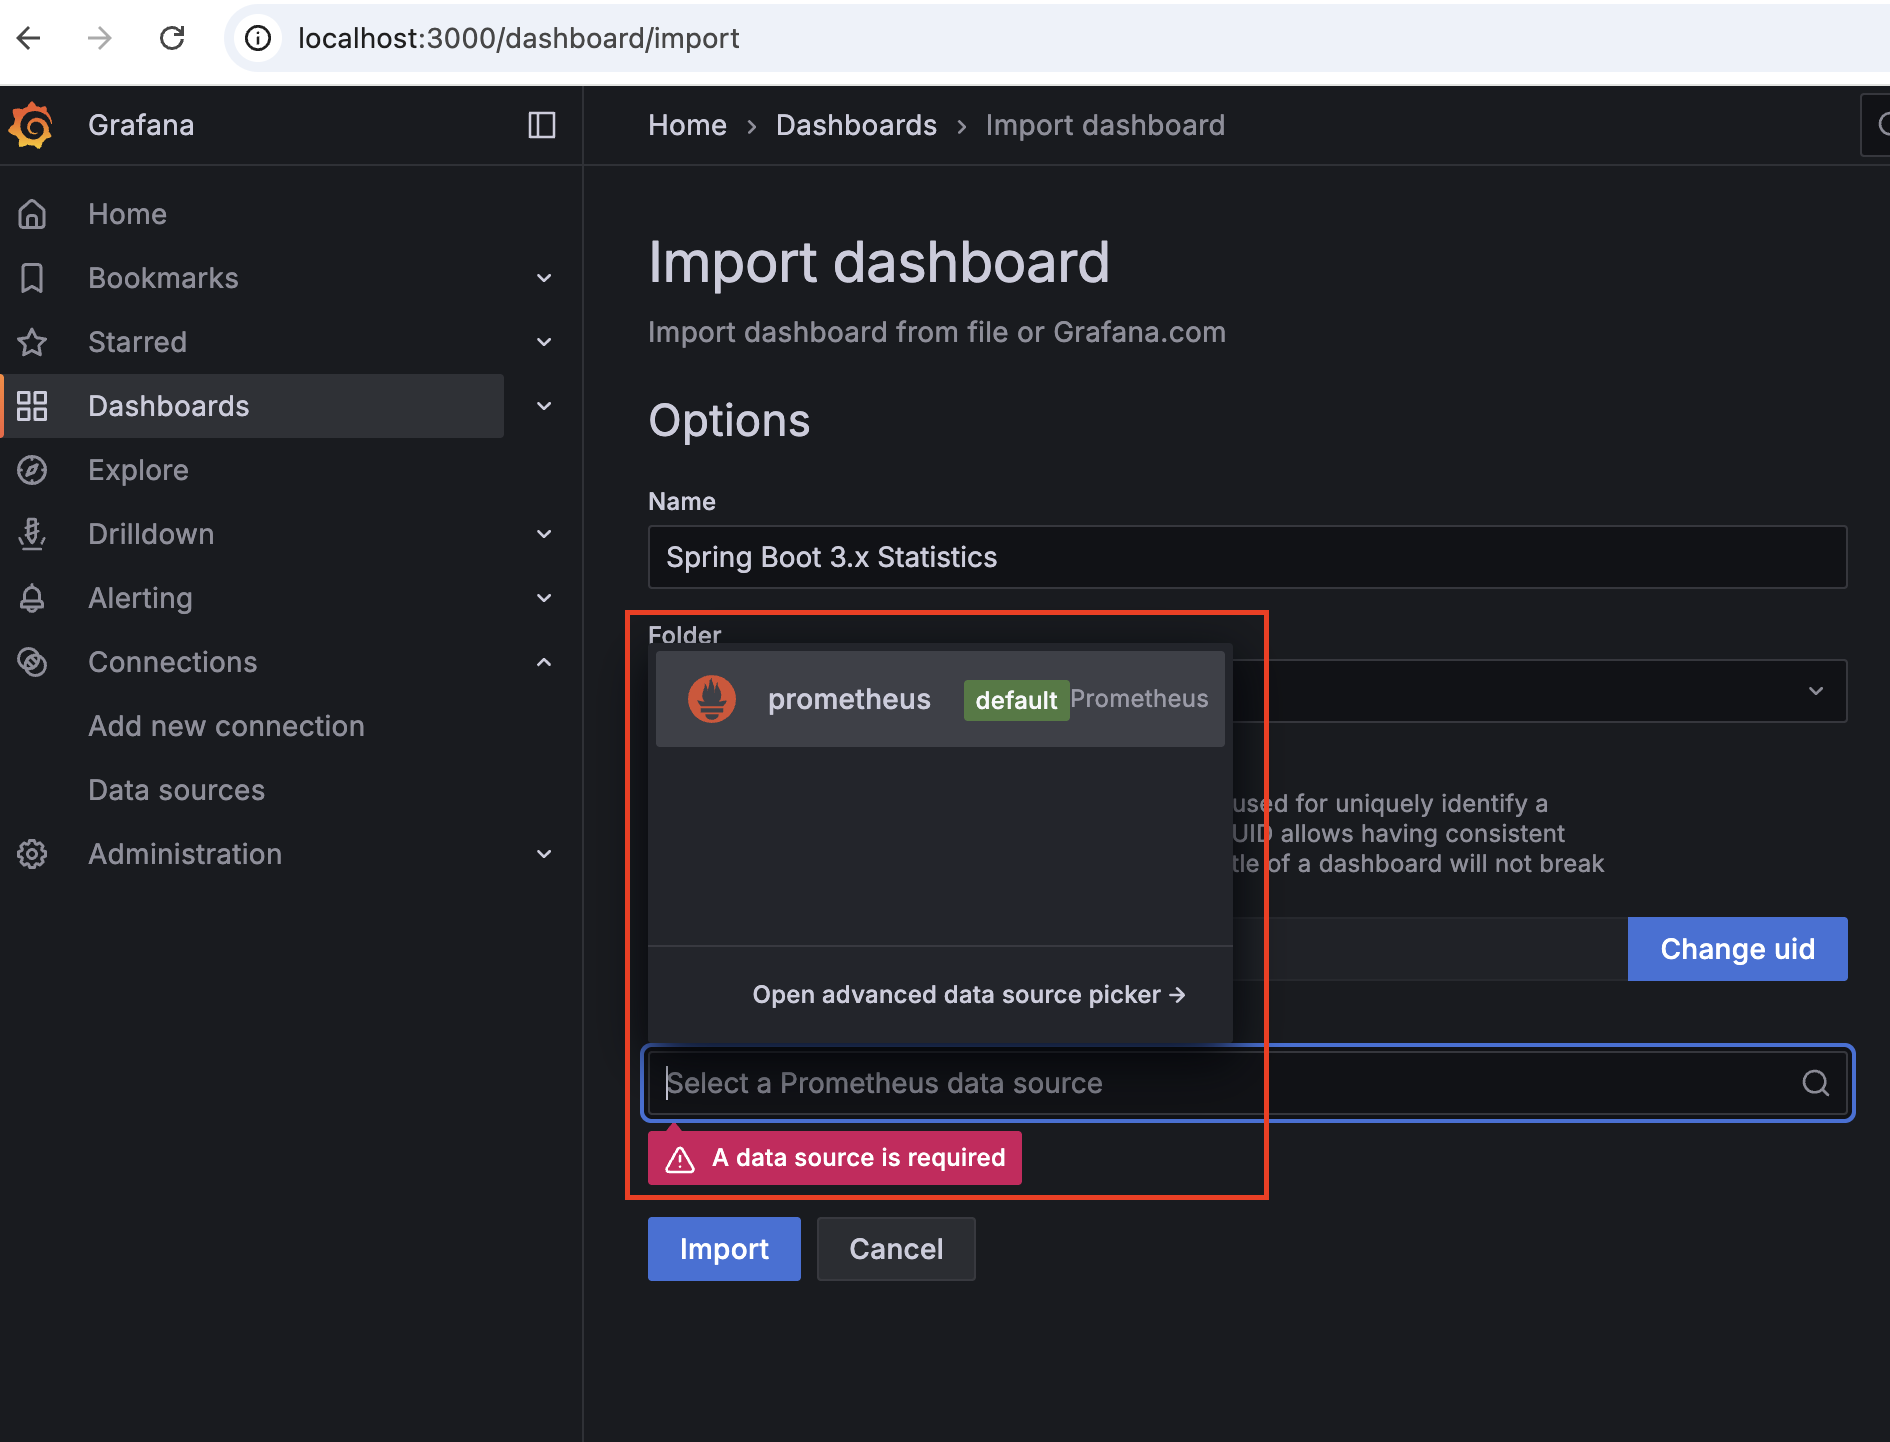Click the browser back arrow
Screen dimensions: 1890x1442
(29, 38)
